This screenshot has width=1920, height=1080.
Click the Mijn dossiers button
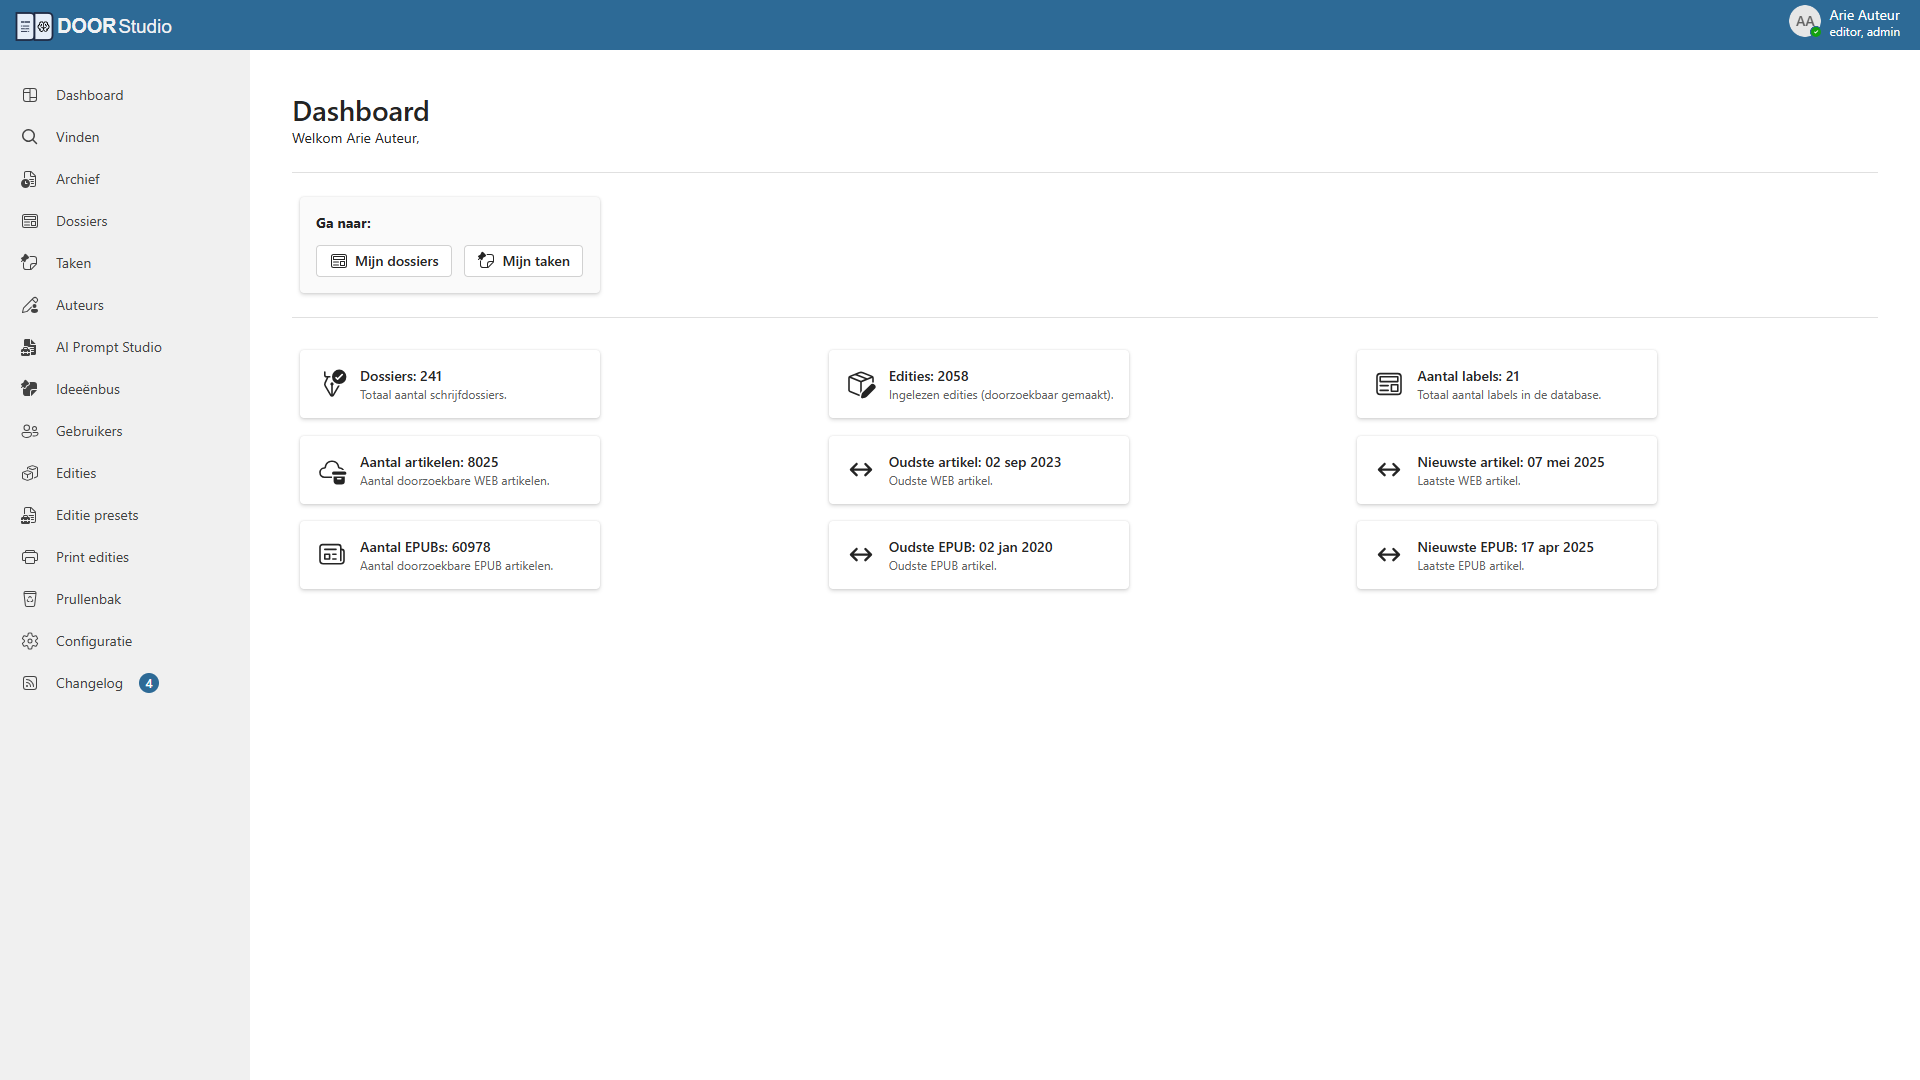[383, 260]
